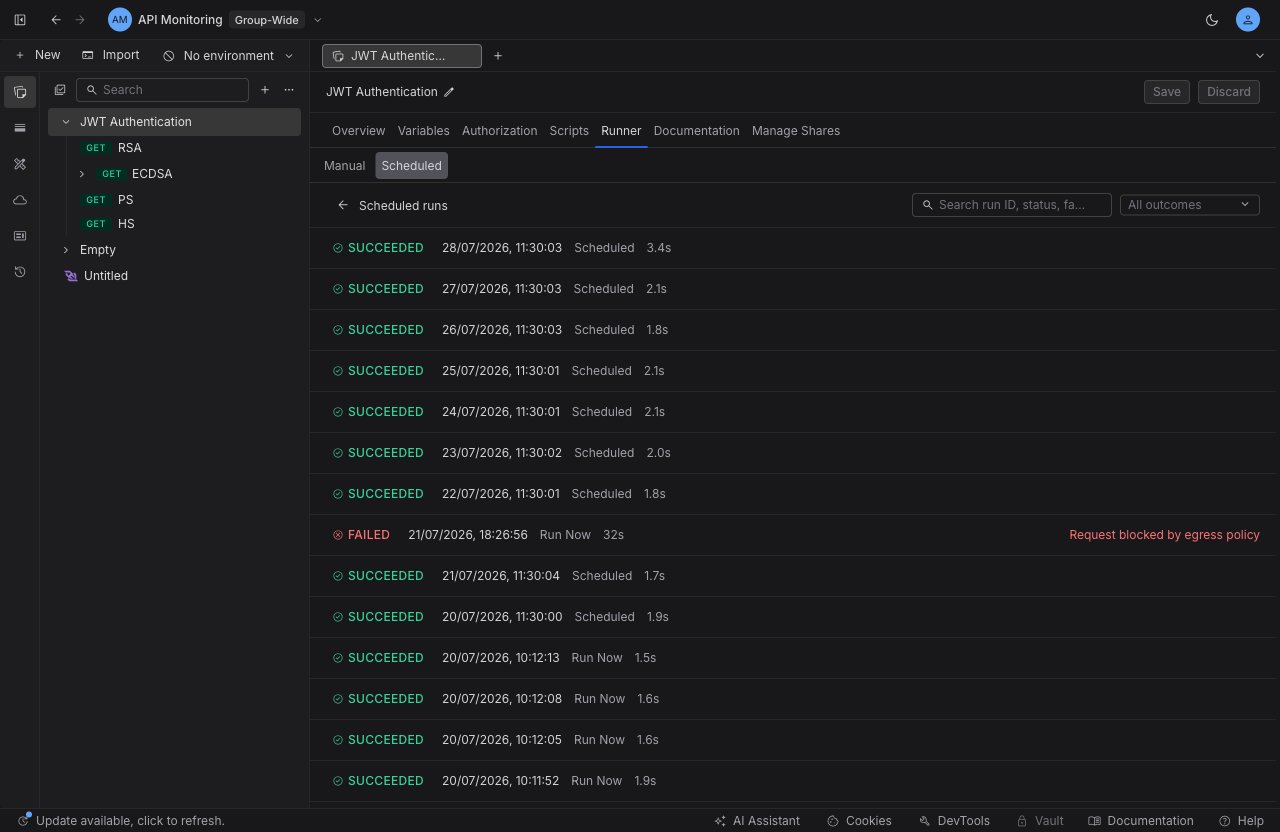
Task: Focus the Search run ID field
Action: tap(1011, 205)
